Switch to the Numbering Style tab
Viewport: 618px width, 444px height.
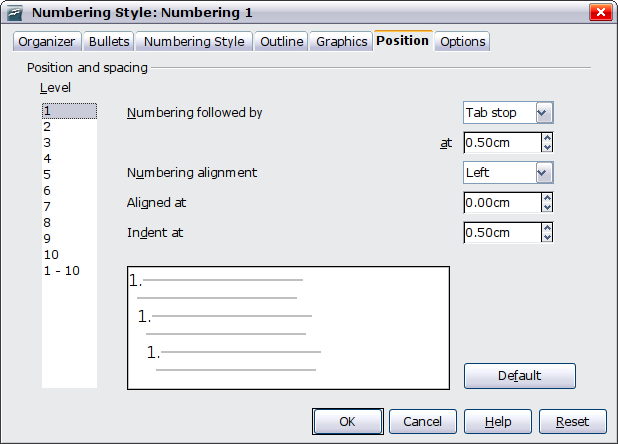click(193, 42)
